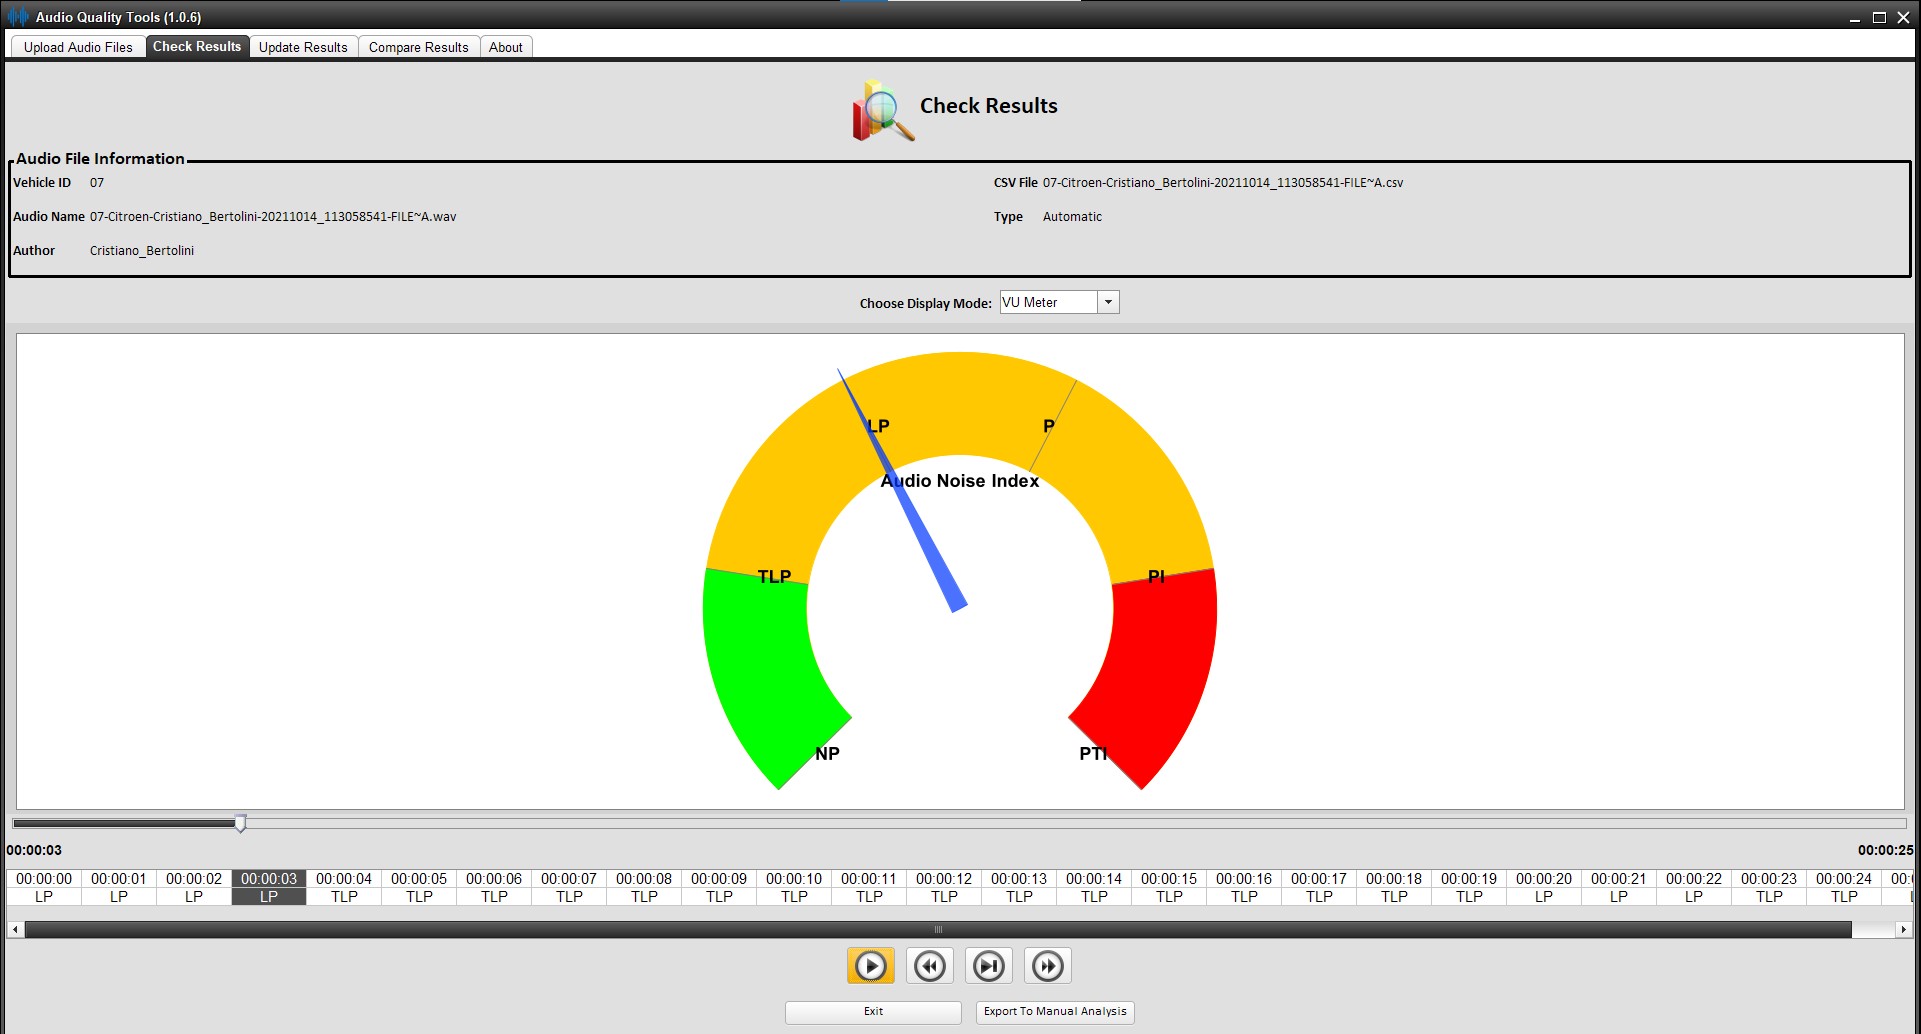Open the About tab
1921x1034 pixels.
(x=505, y=47)
